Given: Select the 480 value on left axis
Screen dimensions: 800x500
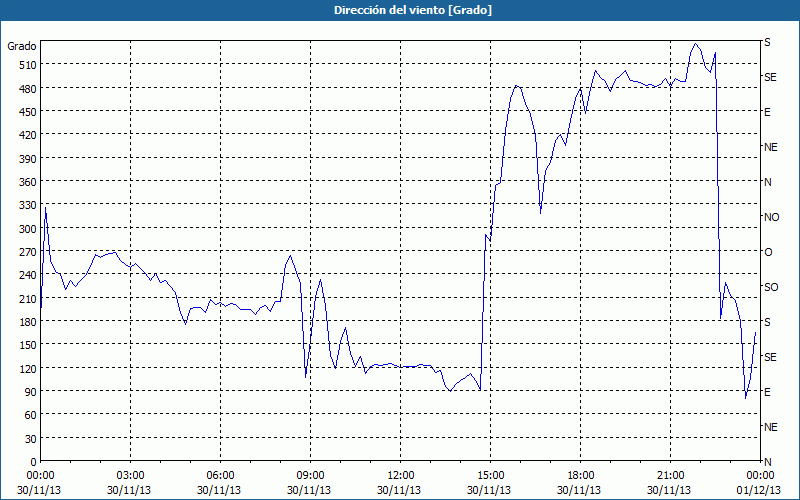Looking at the screenshot, I should click(28, 89).
